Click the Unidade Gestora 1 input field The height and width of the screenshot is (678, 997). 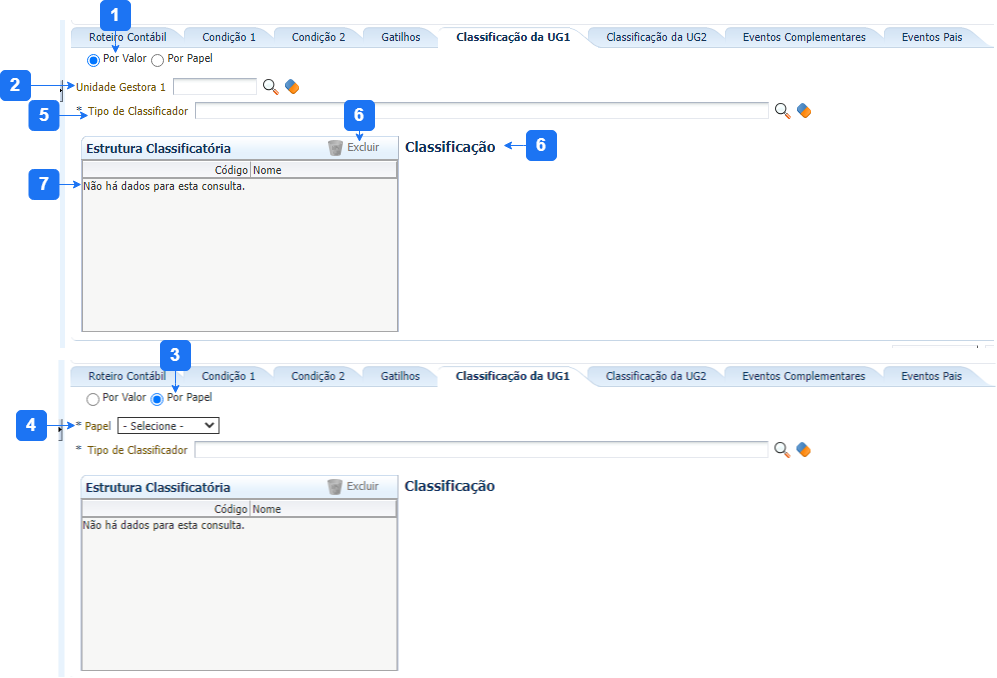click(214, 87)
